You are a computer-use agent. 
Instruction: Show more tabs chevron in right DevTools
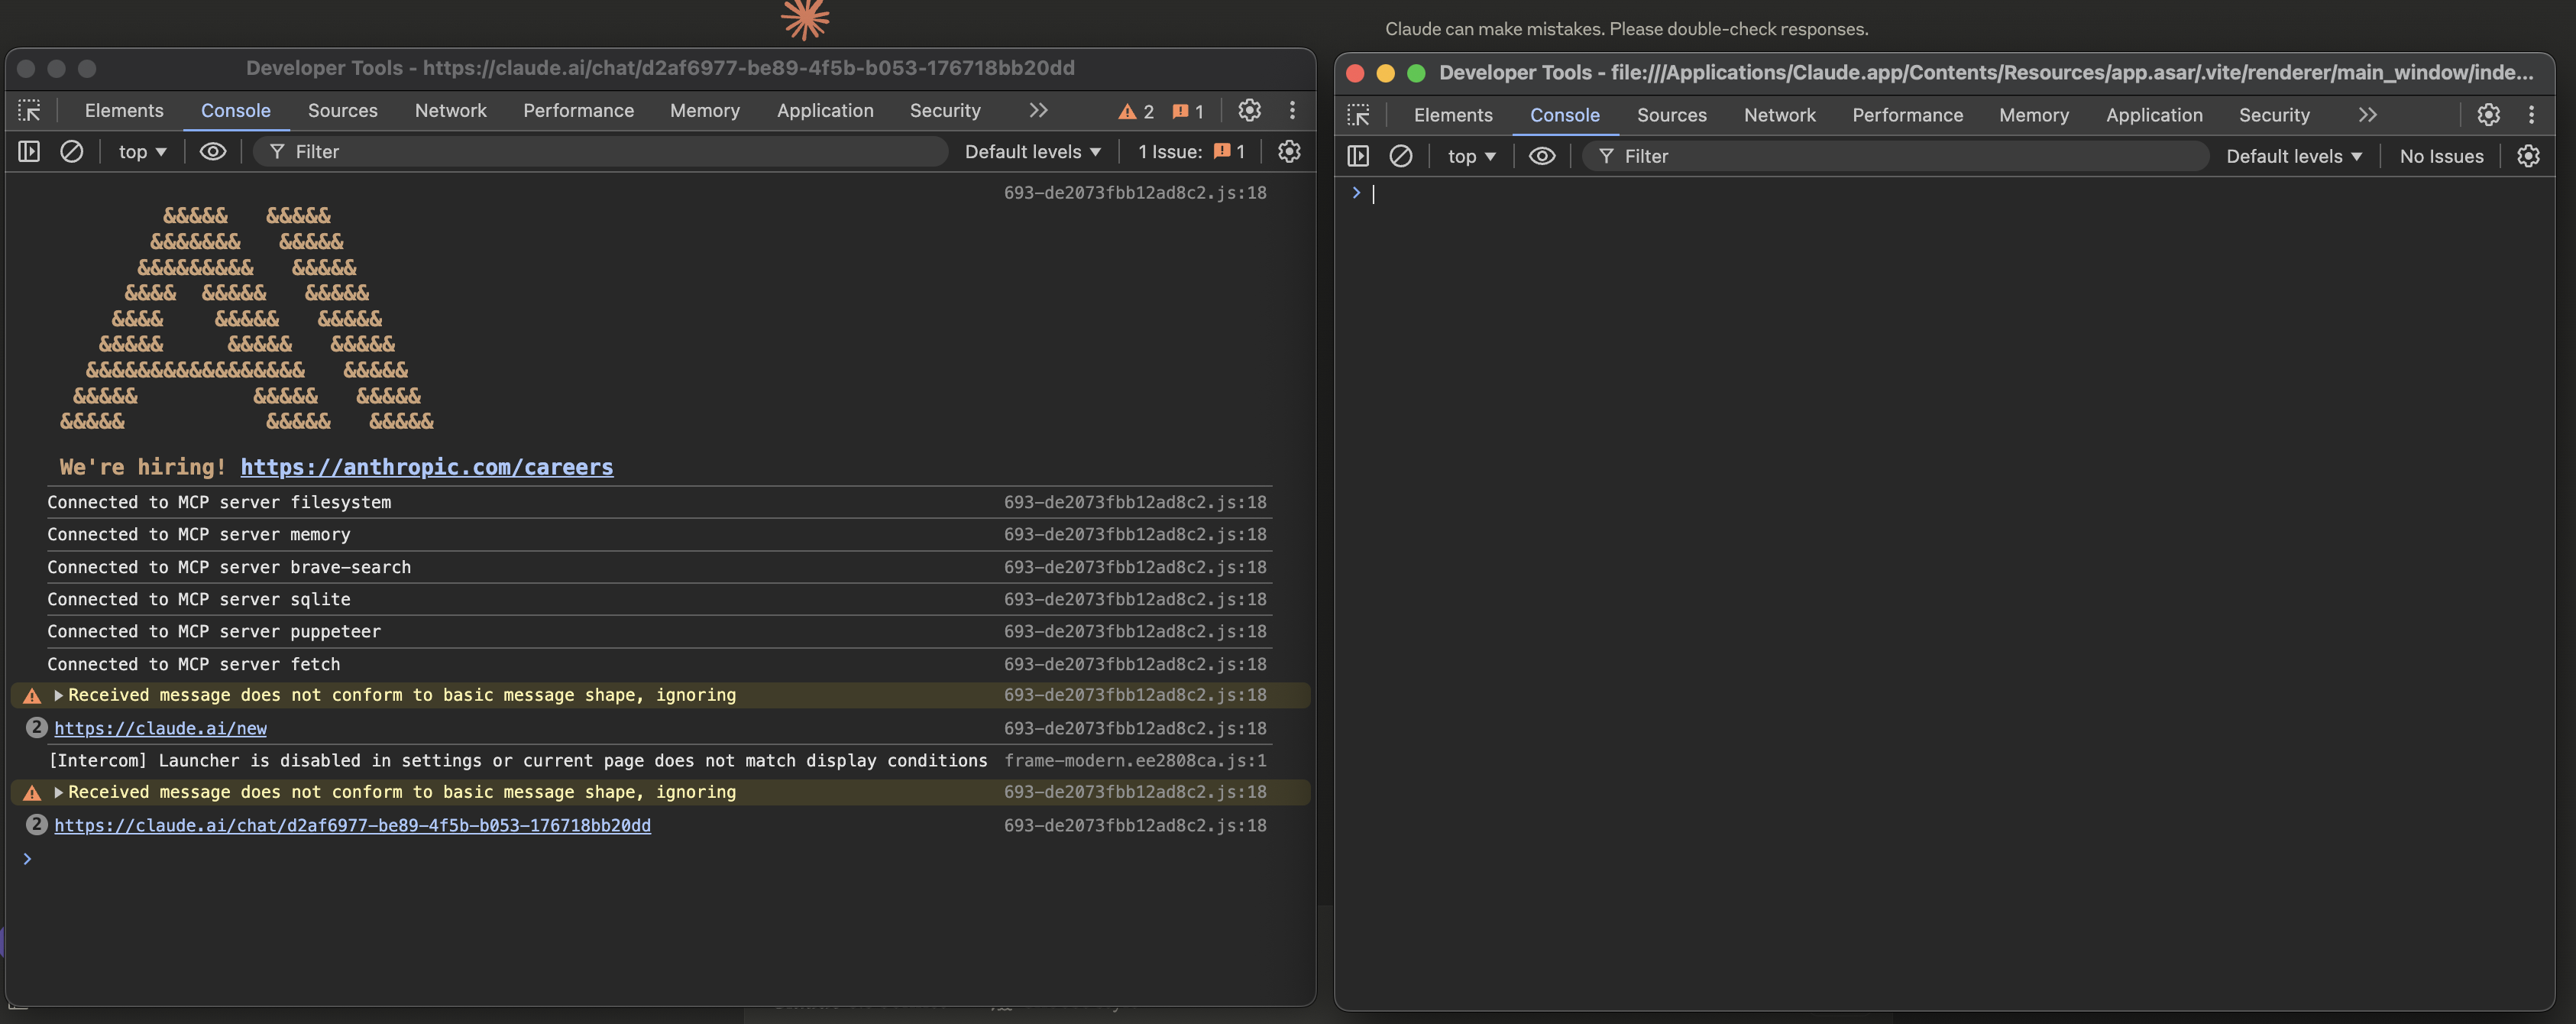[x=2367, y=115]
